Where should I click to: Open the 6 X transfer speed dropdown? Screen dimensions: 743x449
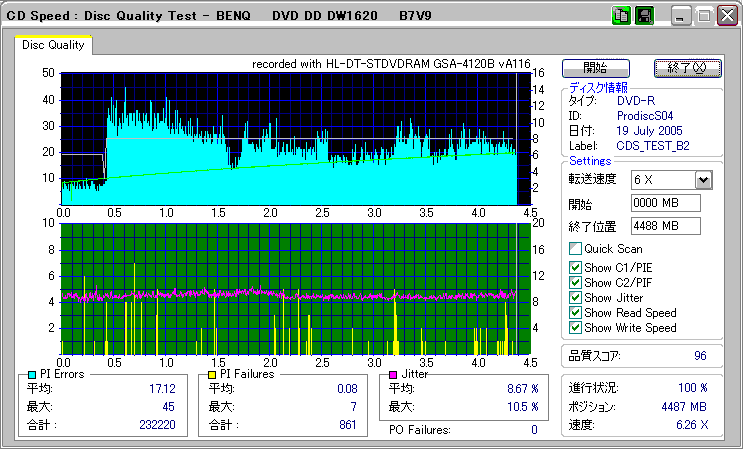coord(703,180)
